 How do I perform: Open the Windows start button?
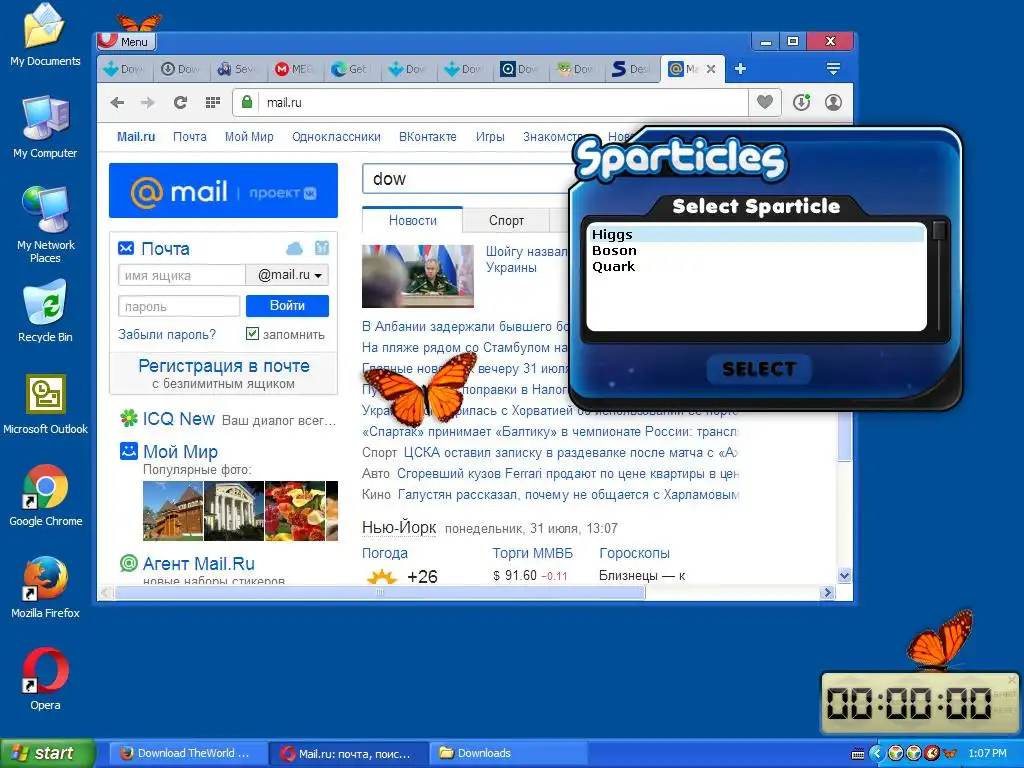pyautogui.click(x=48, y=753)
